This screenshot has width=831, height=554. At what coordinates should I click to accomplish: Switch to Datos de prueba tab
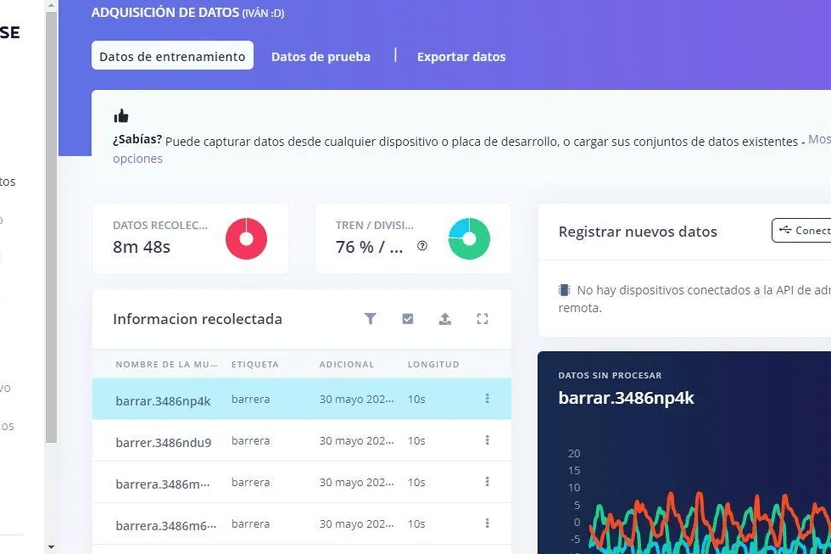(x=321, y=56)
